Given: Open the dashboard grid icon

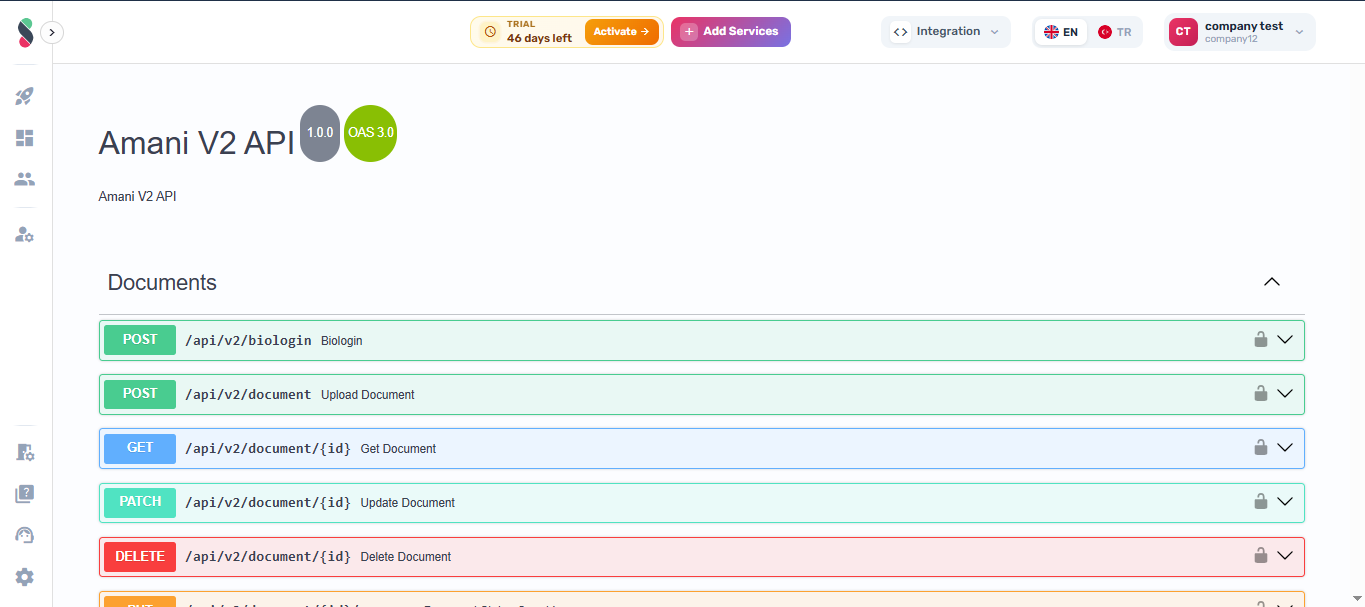Looking at the screenshot, I should (x=25, y=138).
